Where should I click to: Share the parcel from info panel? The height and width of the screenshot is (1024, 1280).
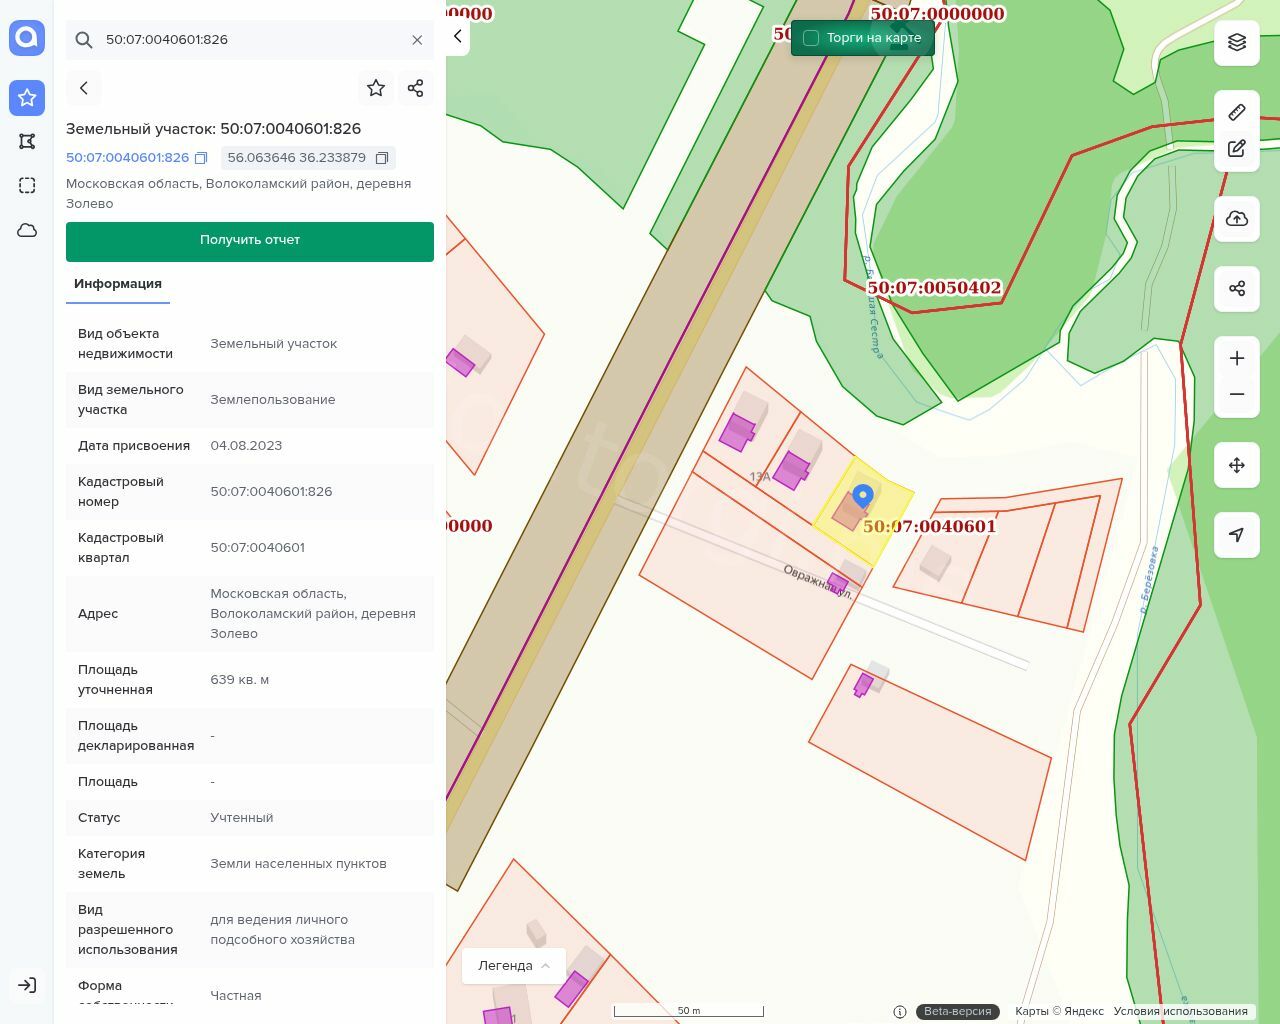(416, 88)
